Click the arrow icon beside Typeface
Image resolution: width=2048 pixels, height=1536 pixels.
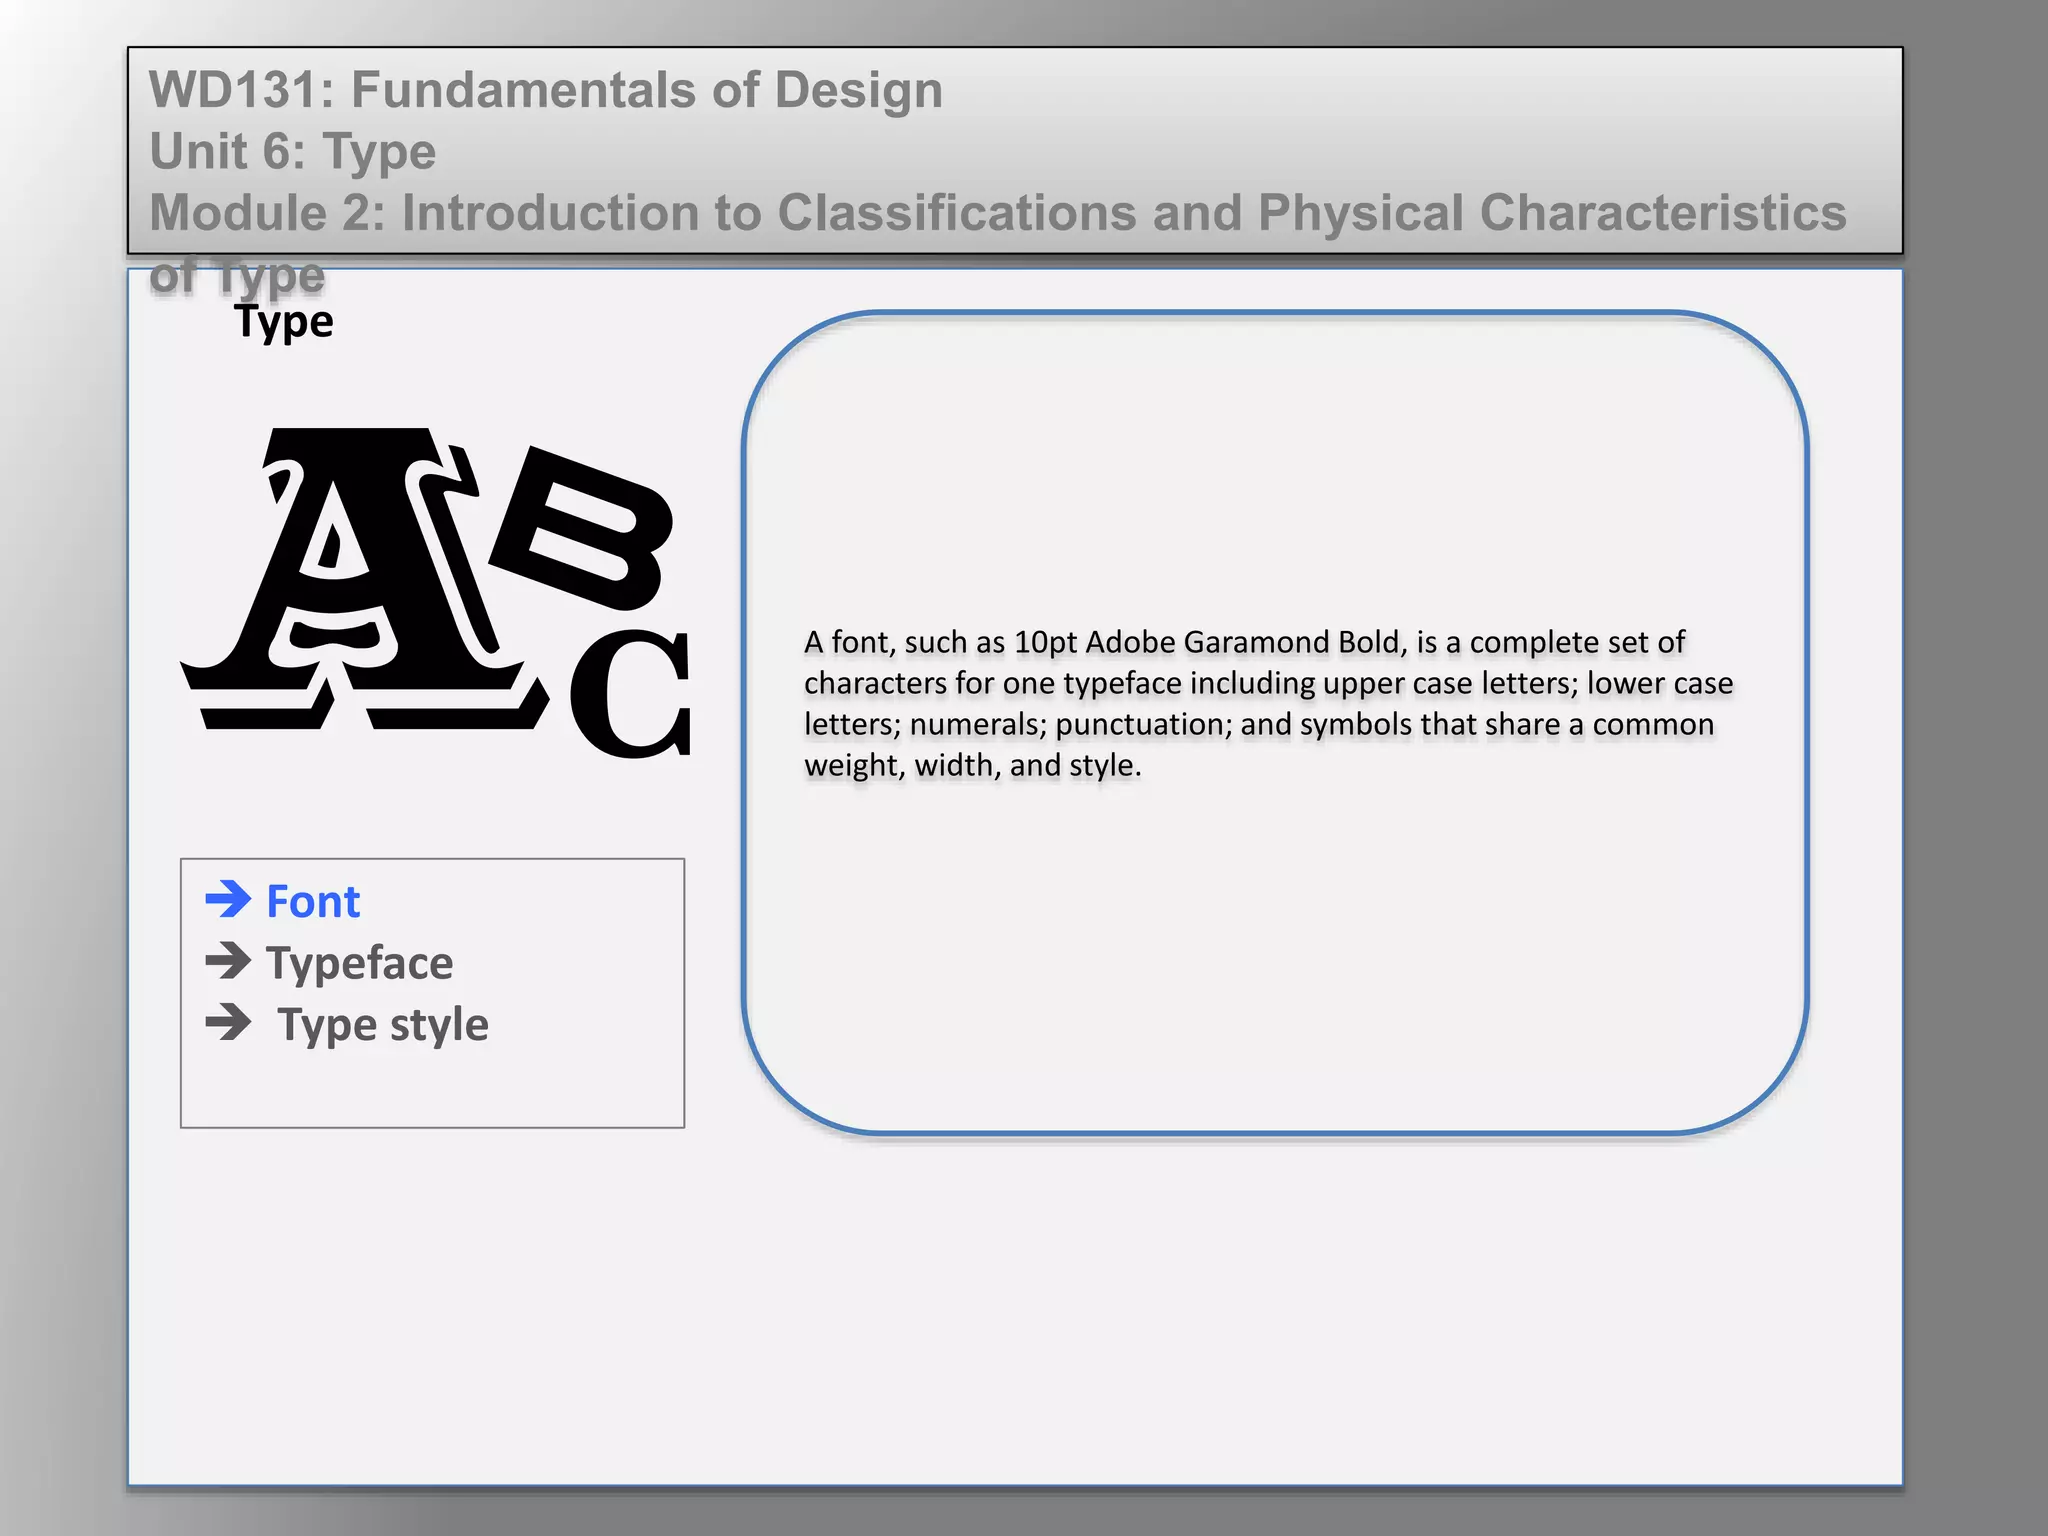[x=228, y=961]
